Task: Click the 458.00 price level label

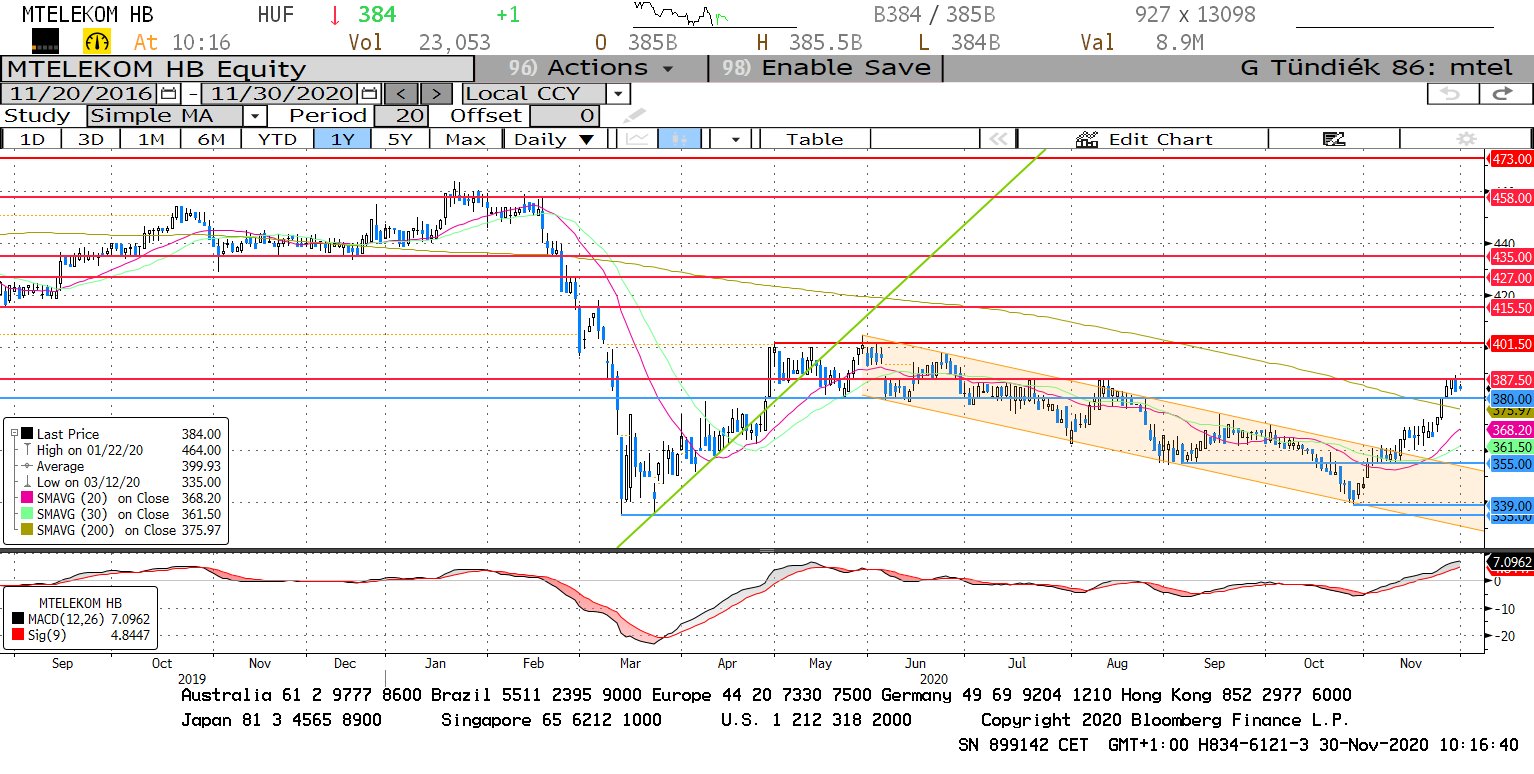Action: click(x=1511, y=198)
